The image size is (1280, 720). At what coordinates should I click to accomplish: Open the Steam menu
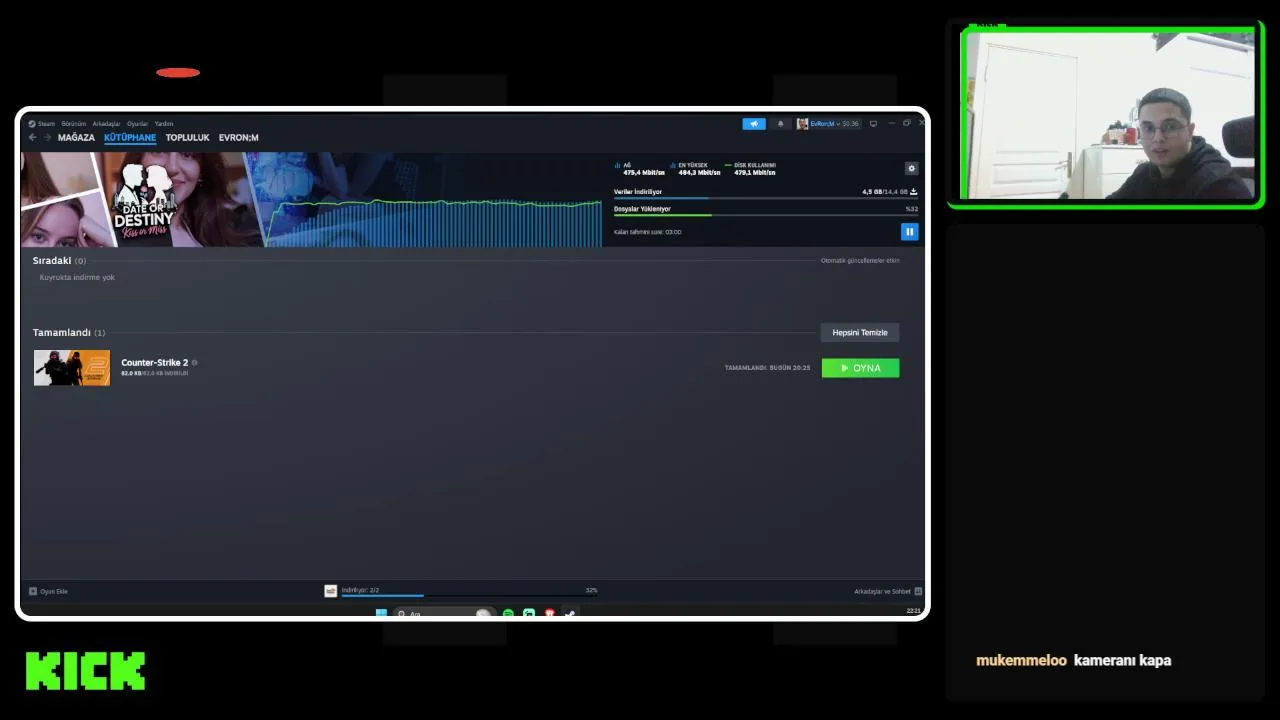[46, 124]
